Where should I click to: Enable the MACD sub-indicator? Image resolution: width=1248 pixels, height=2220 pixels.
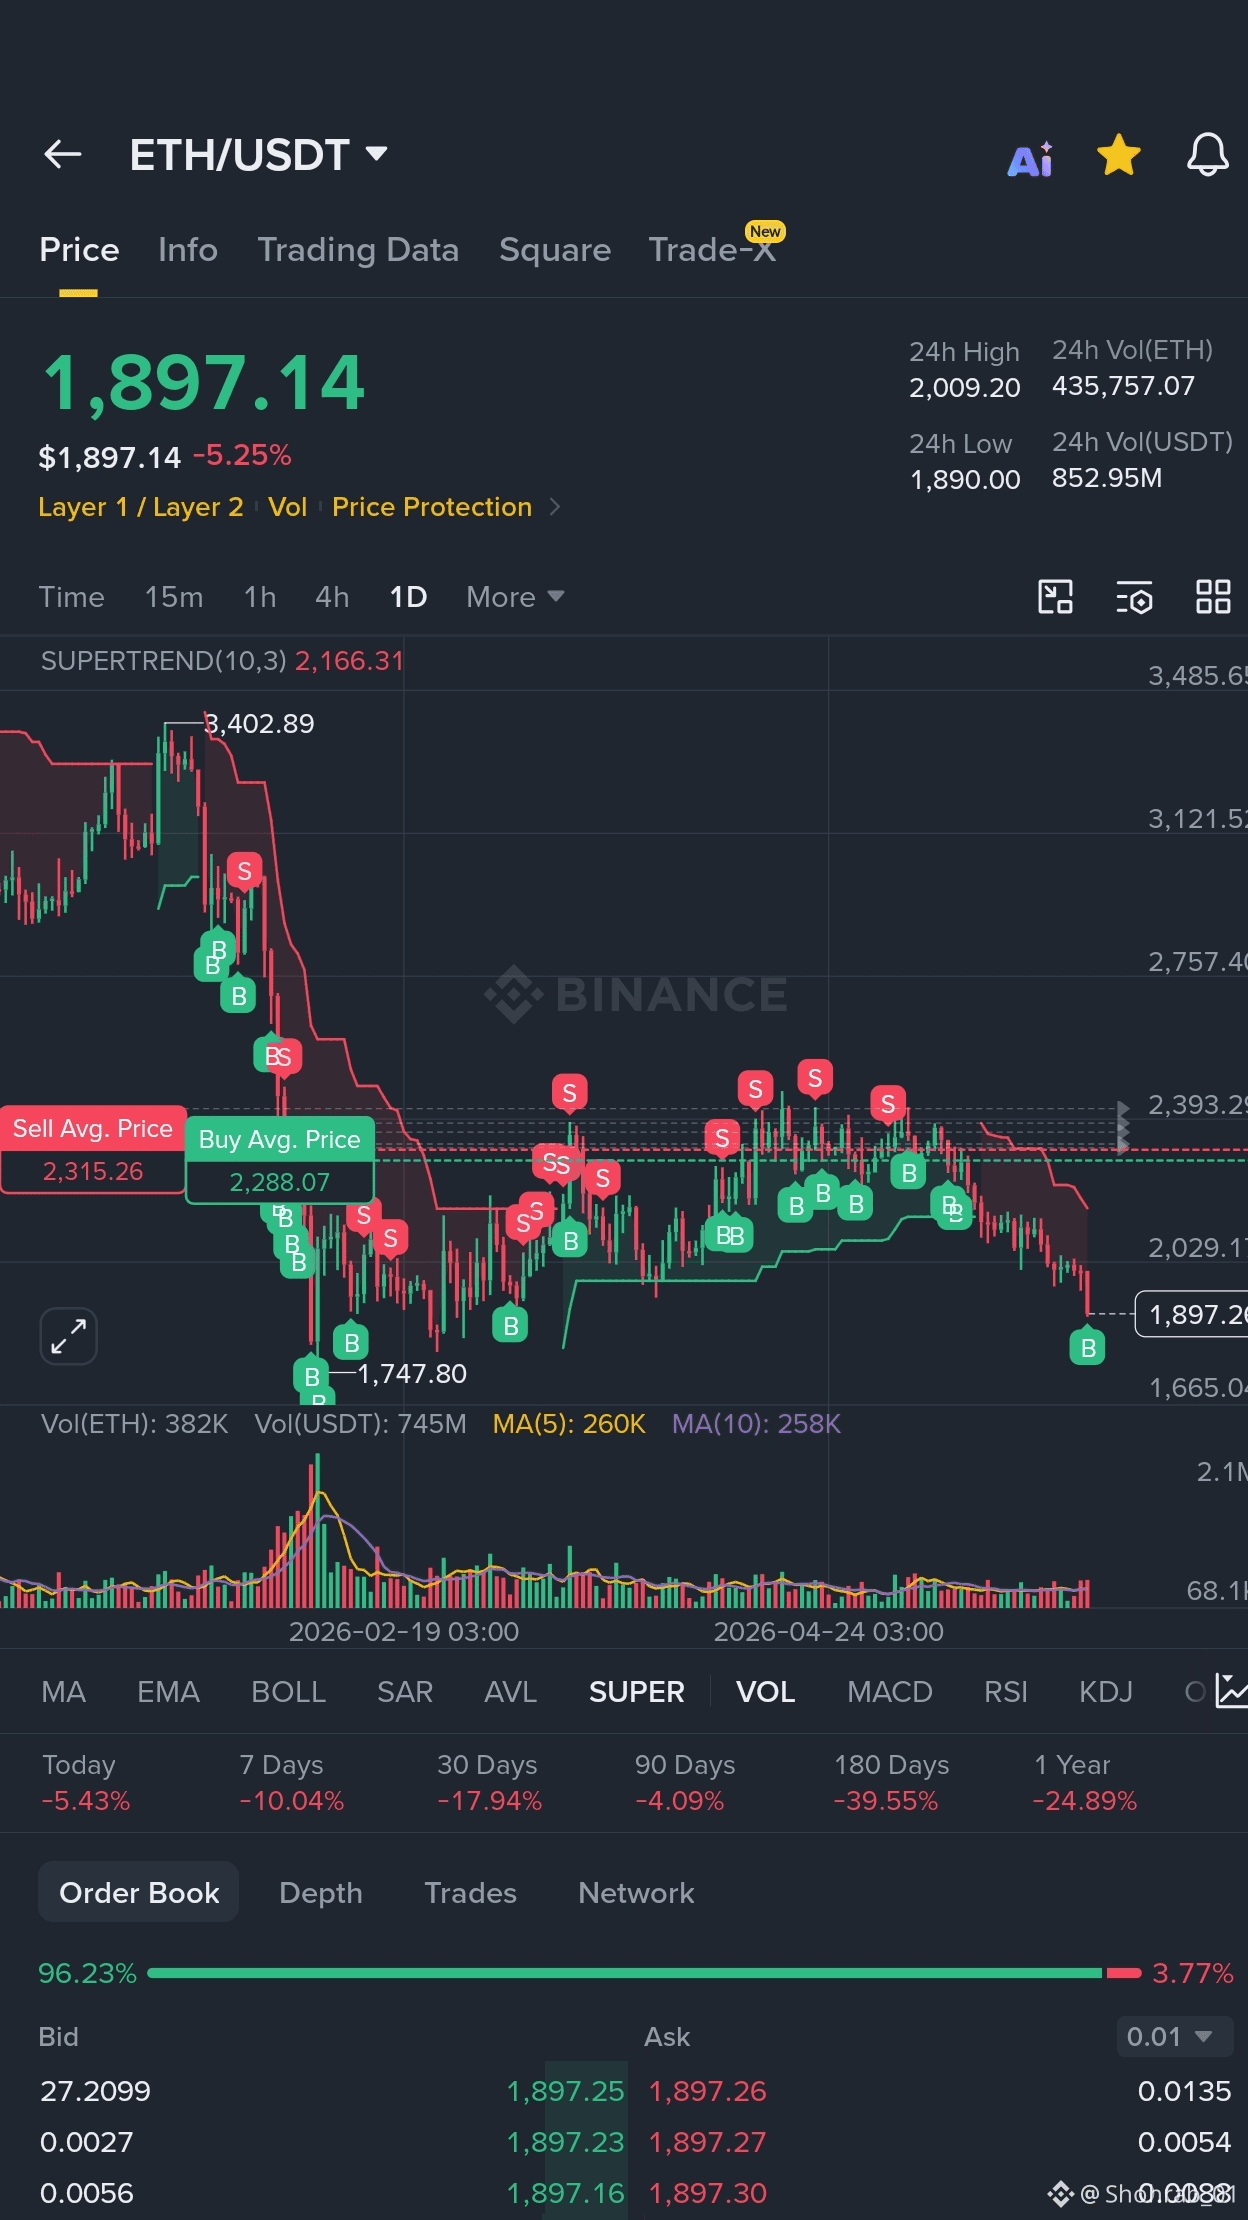890,1692
